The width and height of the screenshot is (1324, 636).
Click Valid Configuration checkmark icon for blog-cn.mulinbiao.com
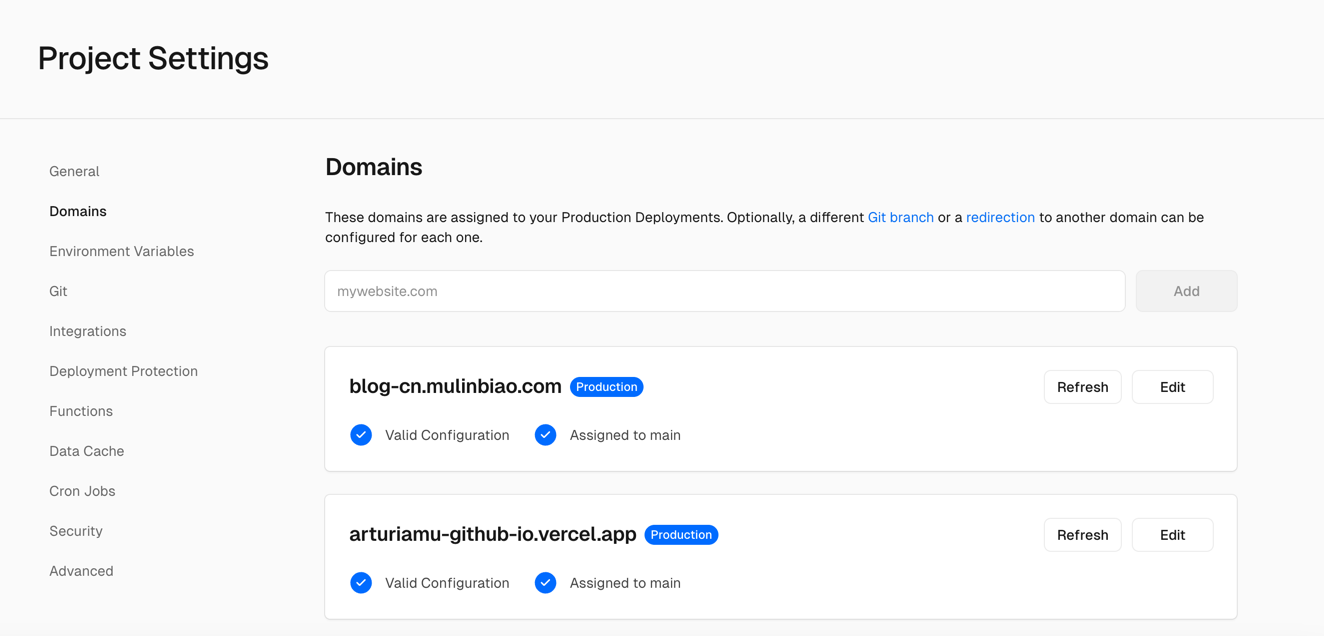(361, 435)
